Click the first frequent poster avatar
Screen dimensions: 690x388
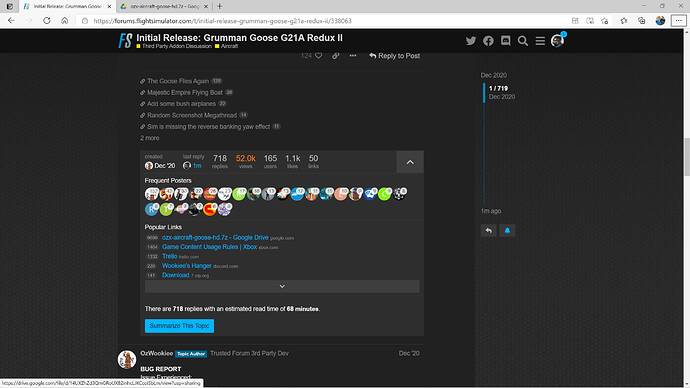(x=151, y=194)
